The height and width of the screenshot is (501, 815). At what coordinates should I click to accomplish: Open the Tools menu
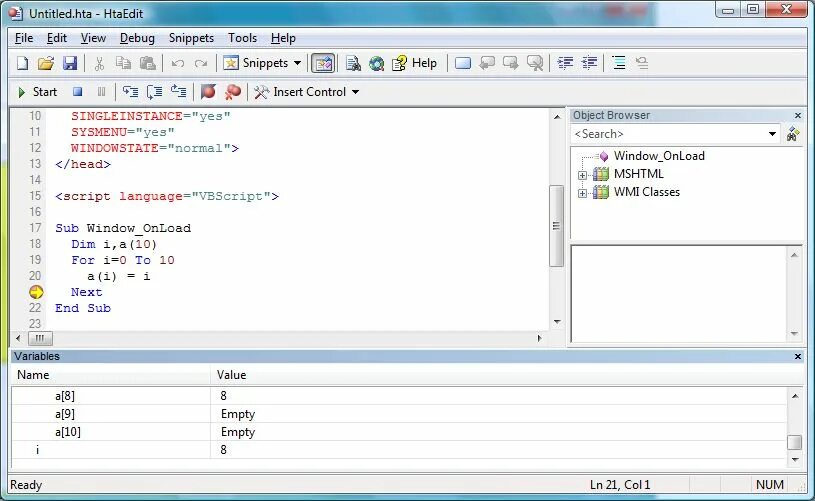pyautogui.click(x=242, y=38)
